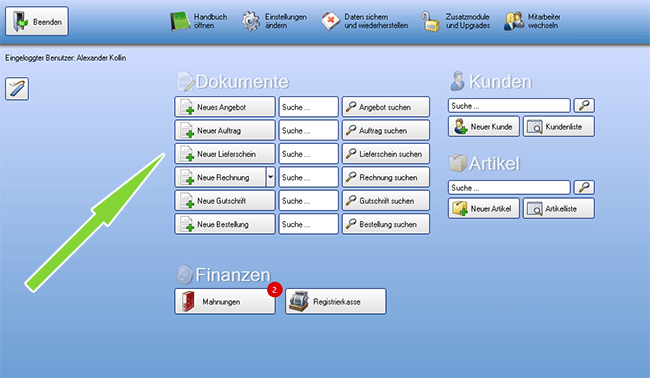
Task: Focus the Bestellung search field
Action: [x=308, y=224]
